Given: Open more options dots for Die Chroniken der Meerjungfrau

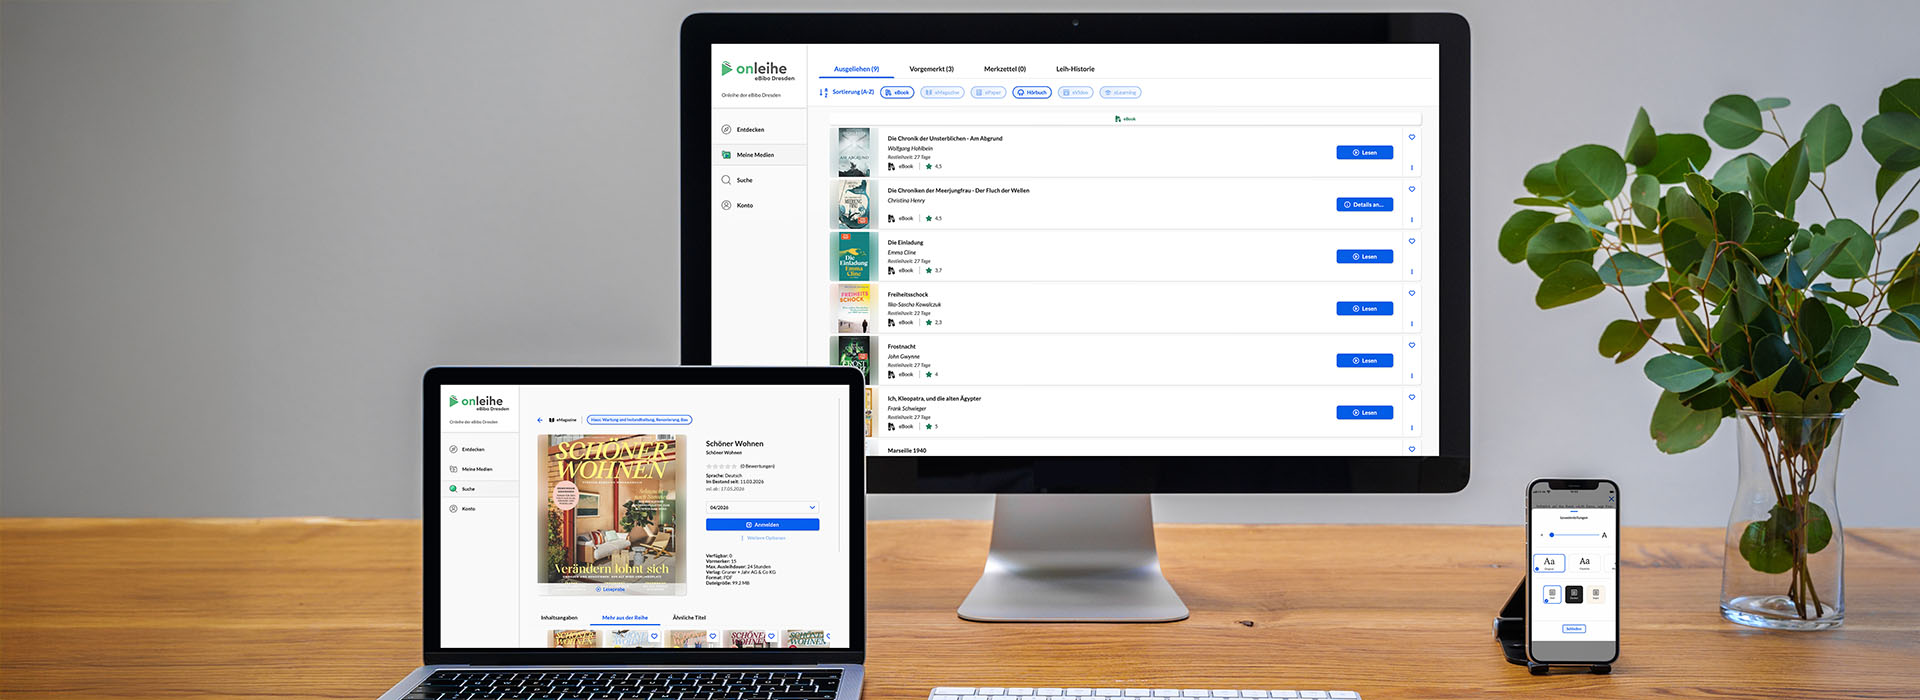Looking at the screenshot, I should pyautogui.click(x=1412, y=220).
